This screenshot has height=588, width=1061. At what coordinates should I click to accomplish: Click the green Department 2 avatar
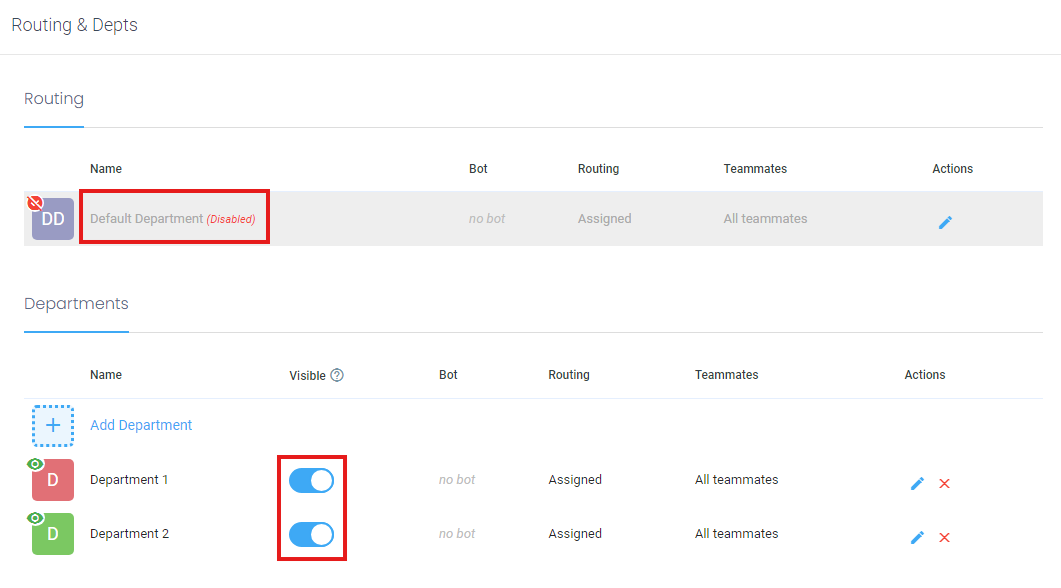54,536
